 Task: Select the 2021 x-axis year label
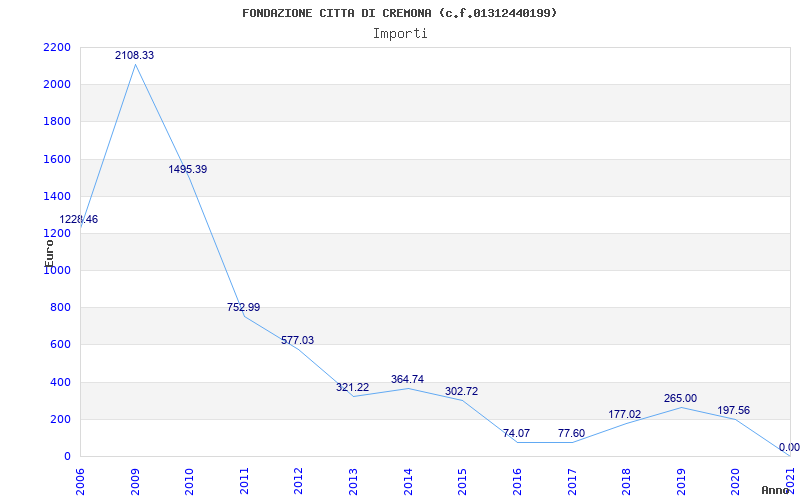point(790,482)
